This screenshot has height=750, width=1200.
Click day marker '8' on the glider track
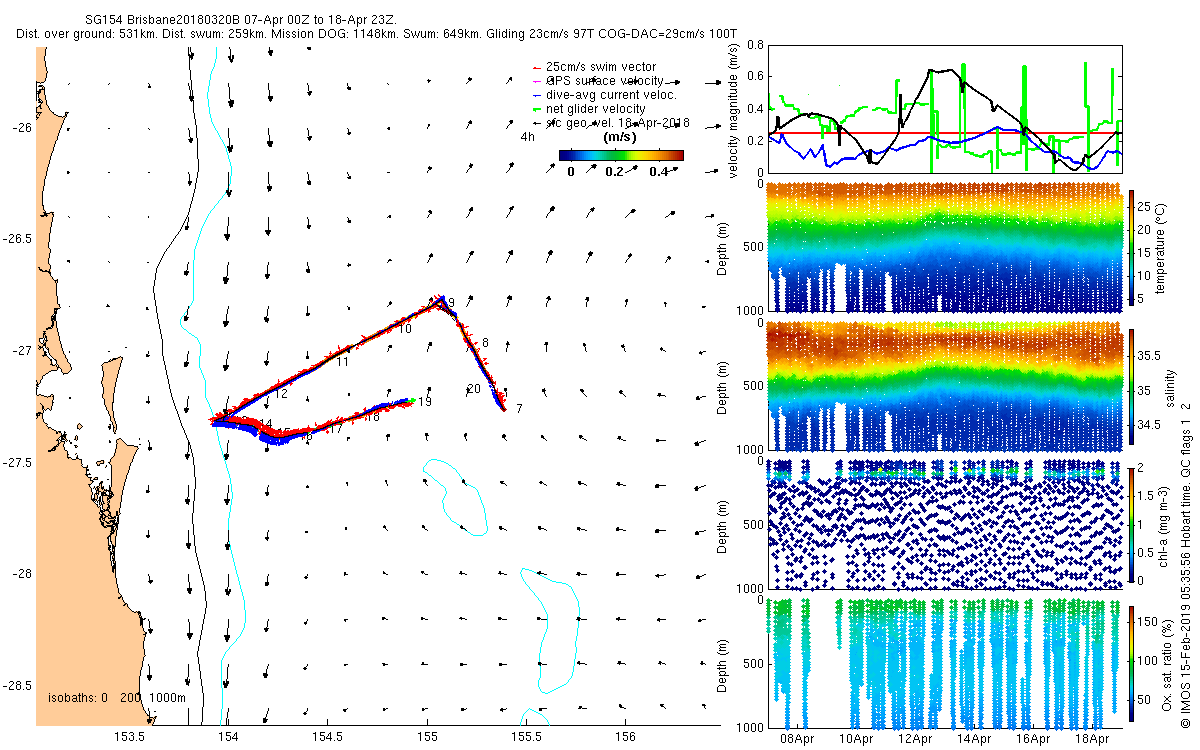pyautogui.click(x=485, y=343)
